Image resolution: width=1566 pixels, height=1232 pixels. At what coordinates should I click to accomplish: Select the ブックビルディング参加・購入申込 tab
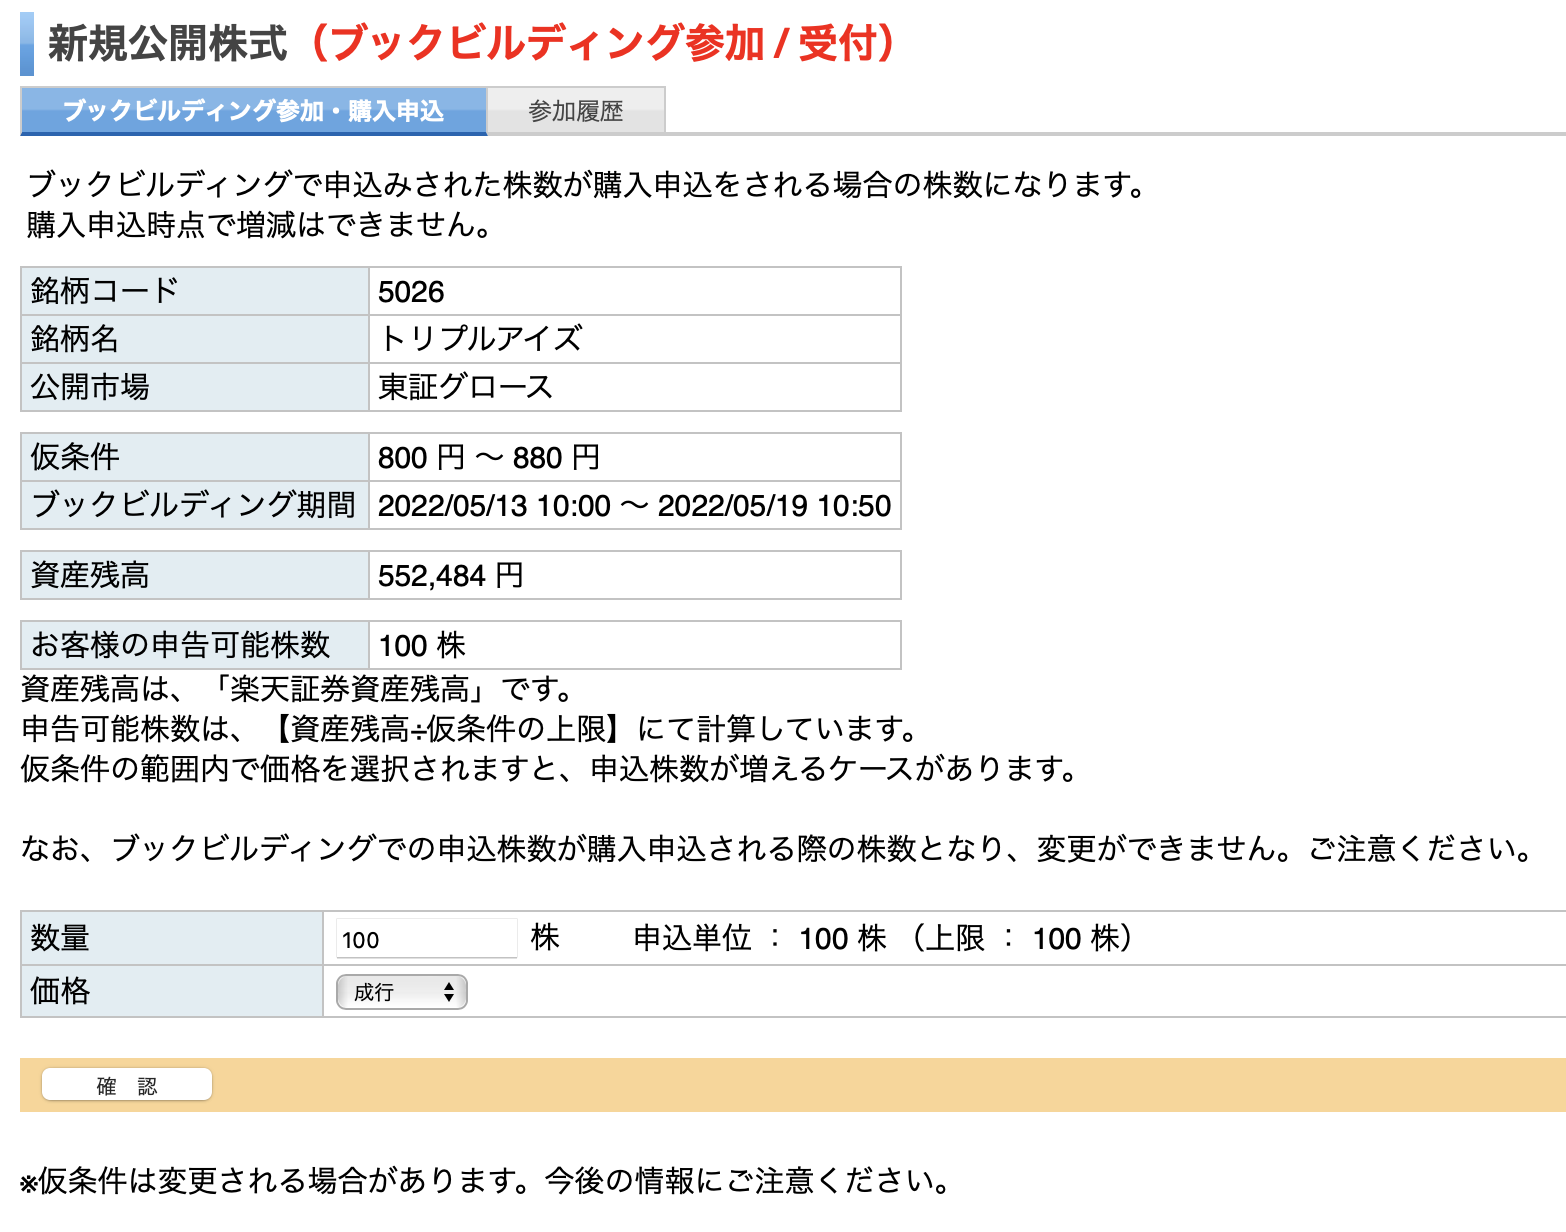(253, 110)
